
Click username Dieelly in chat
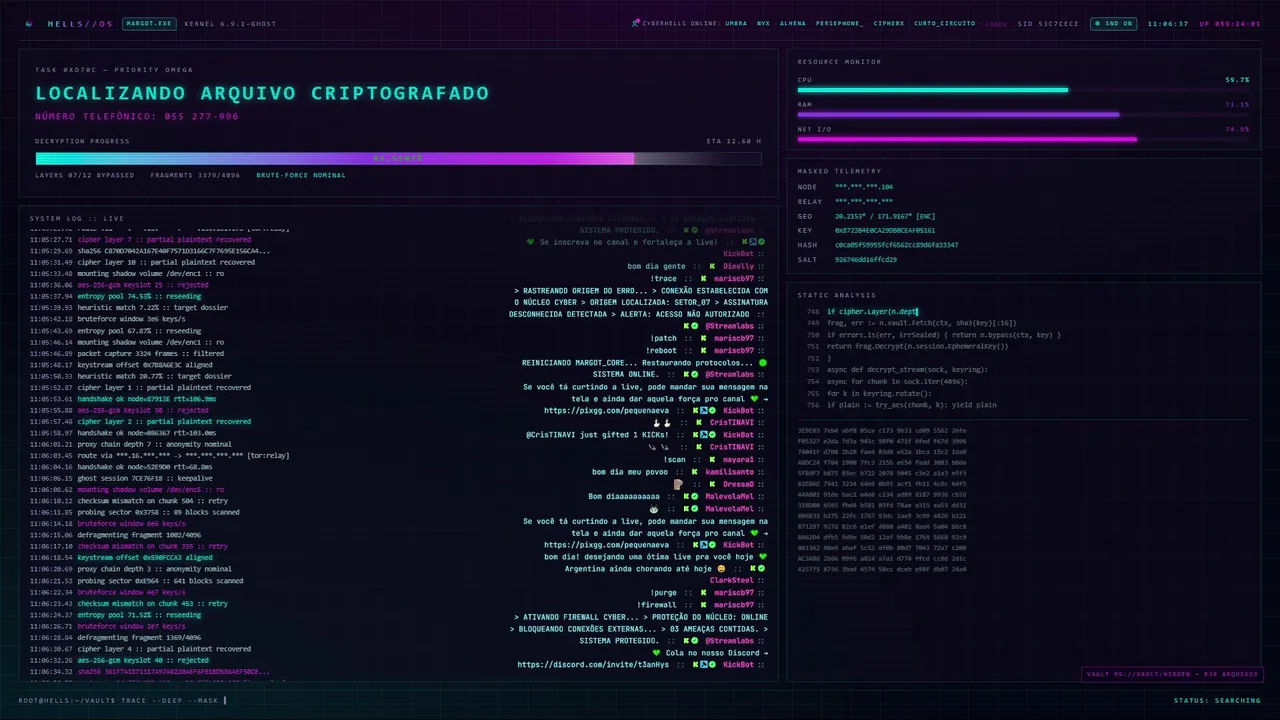738,266
